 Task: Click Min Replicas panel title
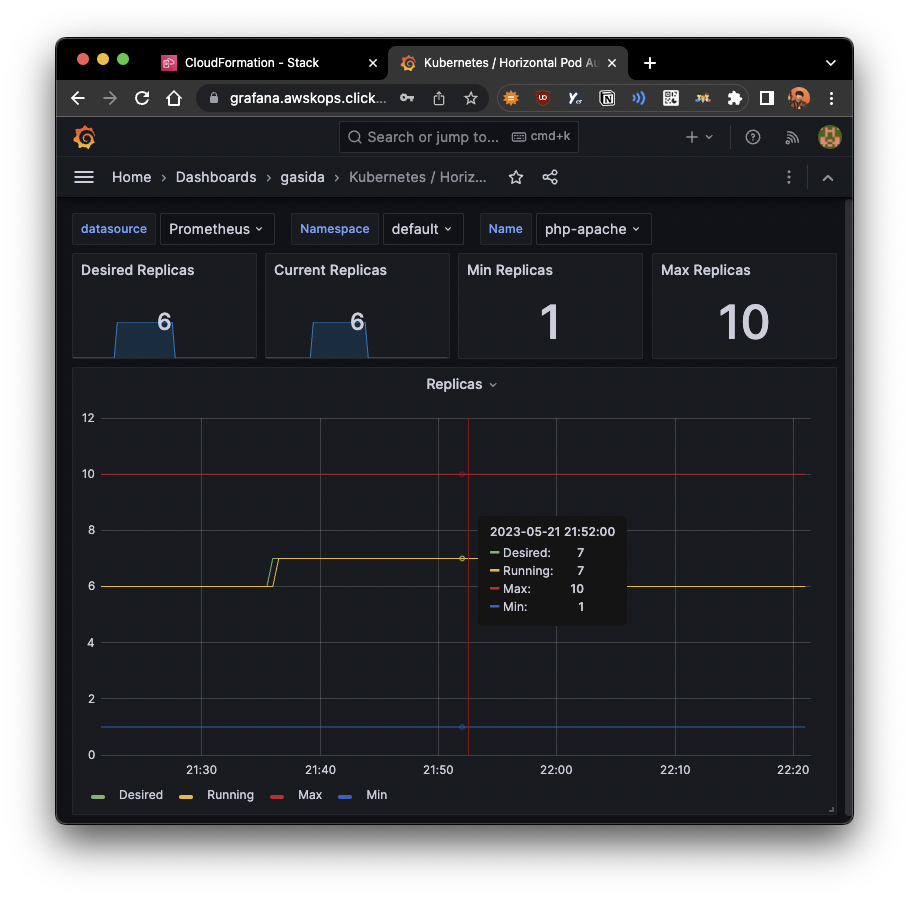[510, 270]
